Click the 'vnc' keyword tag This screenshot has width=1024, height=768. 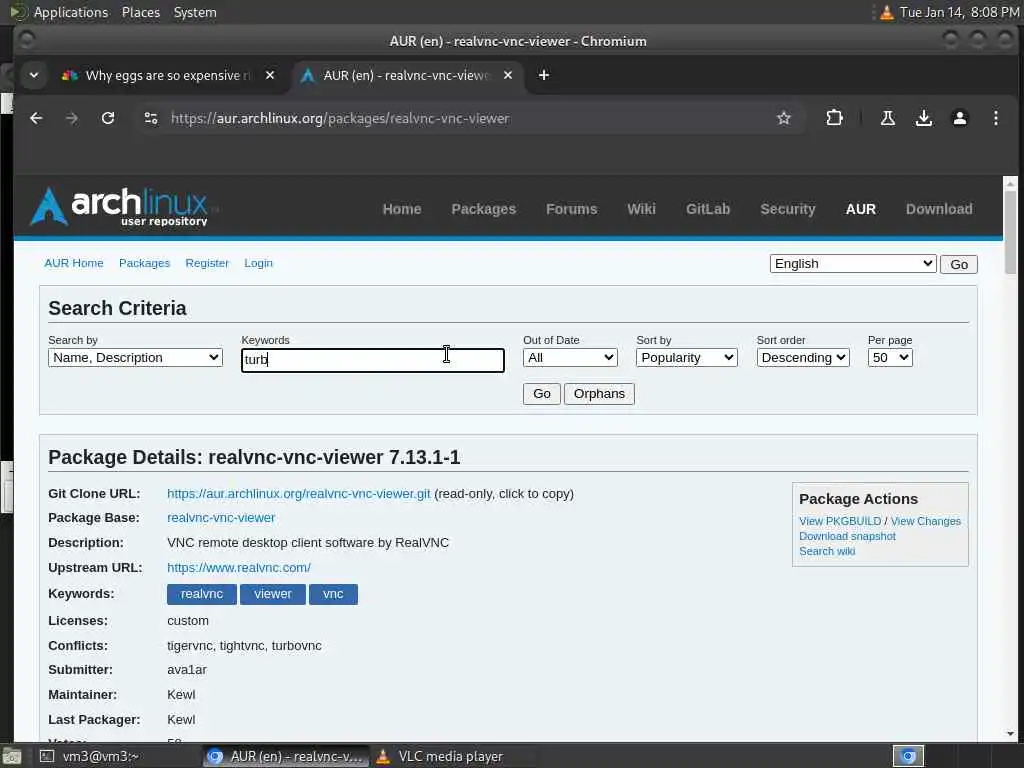(333, 594)
